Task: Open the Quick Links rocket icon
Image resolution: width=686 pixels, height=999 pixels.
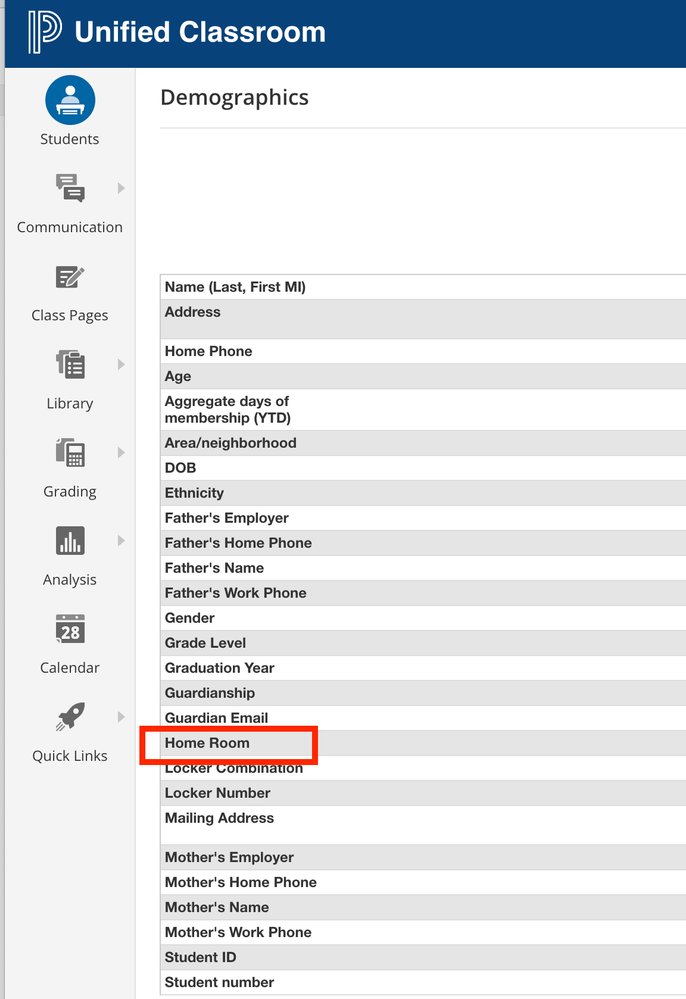Action: [70, 717]
